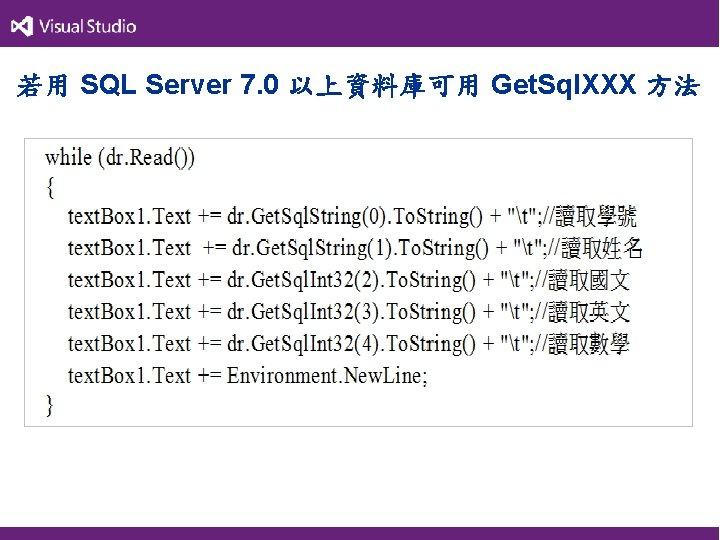The height and width of the screenshot is (540, 720).
Task: Click the opening curly brace line
Action: [50, 187]
